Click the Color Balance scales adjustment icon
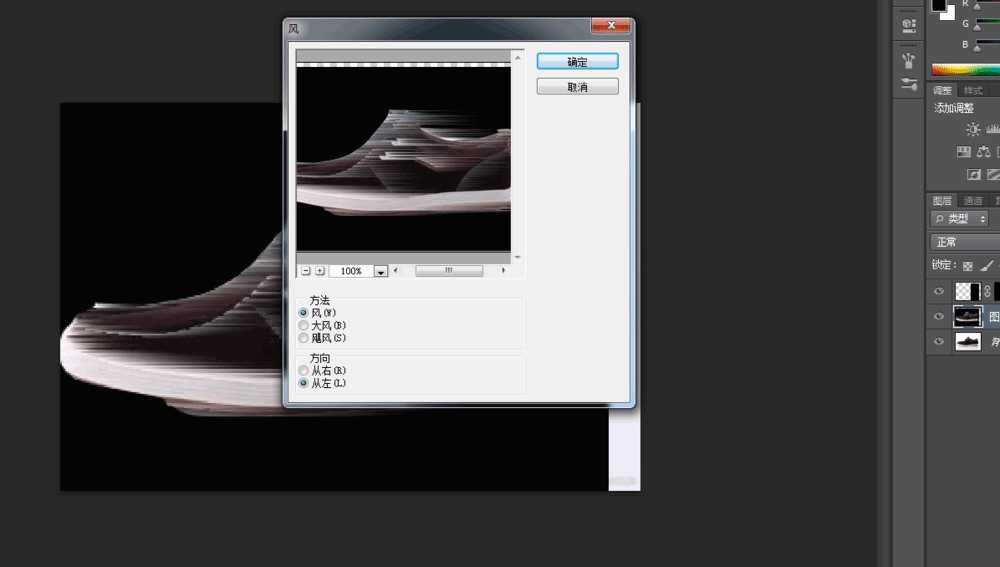 coord(984,152)
